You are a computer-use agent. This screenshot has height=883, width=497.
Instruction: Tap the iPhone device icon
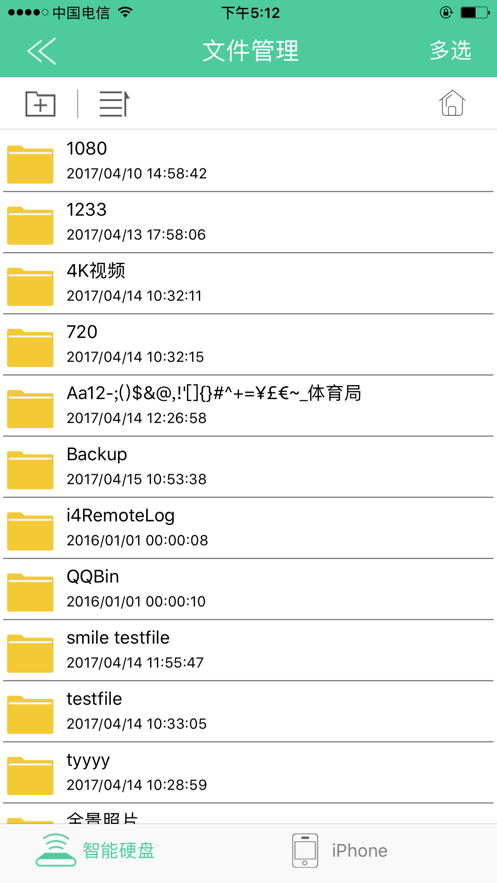tap(305, 851)
